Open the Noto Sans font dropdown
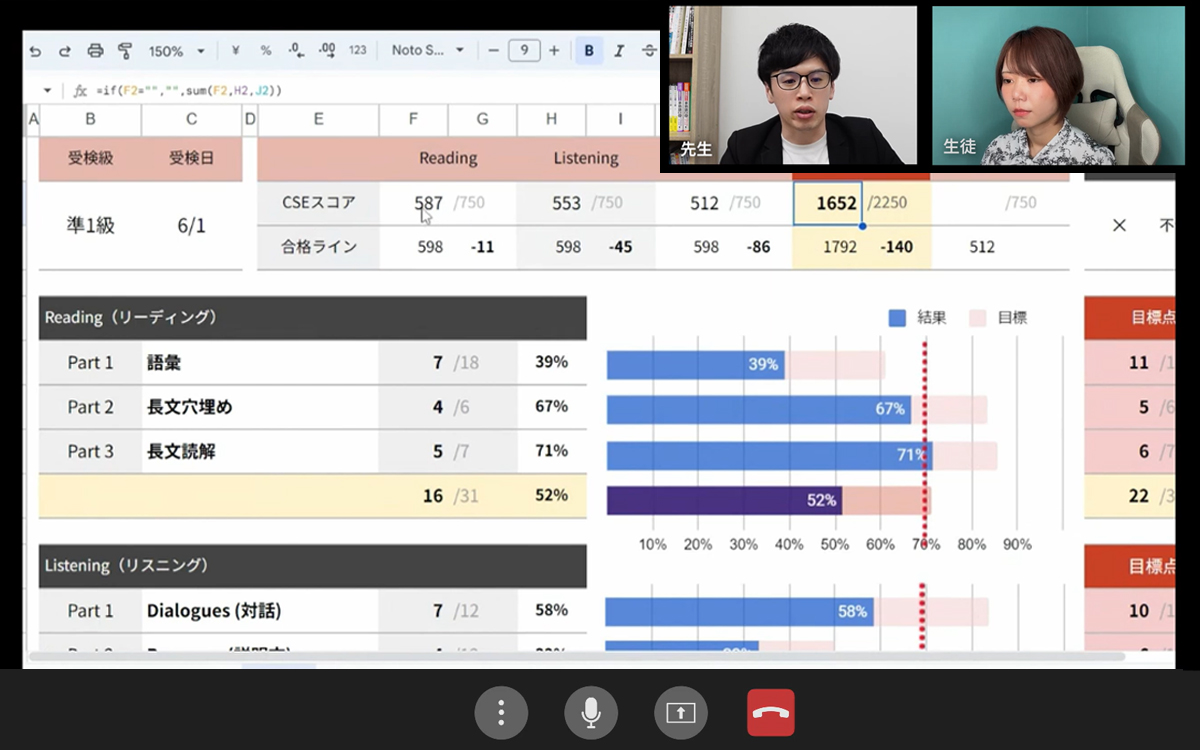This screenshot has width=1200, height=750. (x=428, y=51)
